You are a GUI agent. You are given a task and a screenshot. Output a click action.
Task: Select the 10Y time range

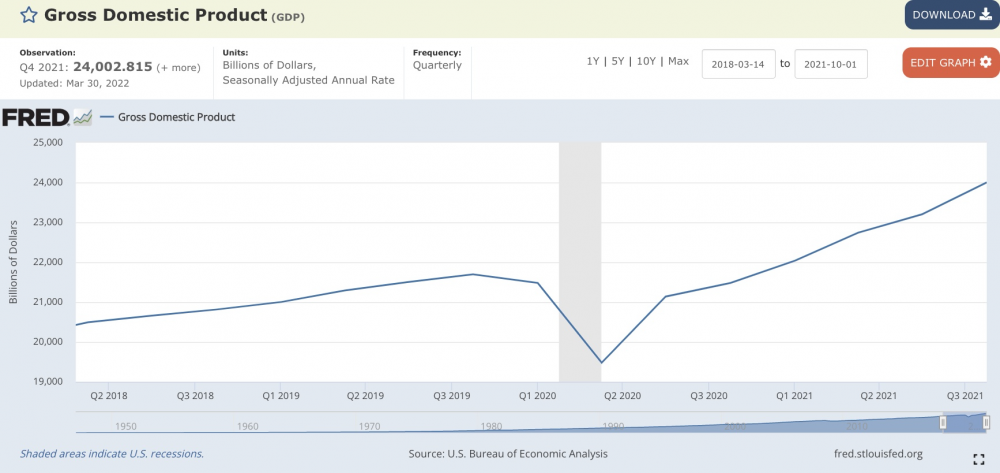pos(646,62)
